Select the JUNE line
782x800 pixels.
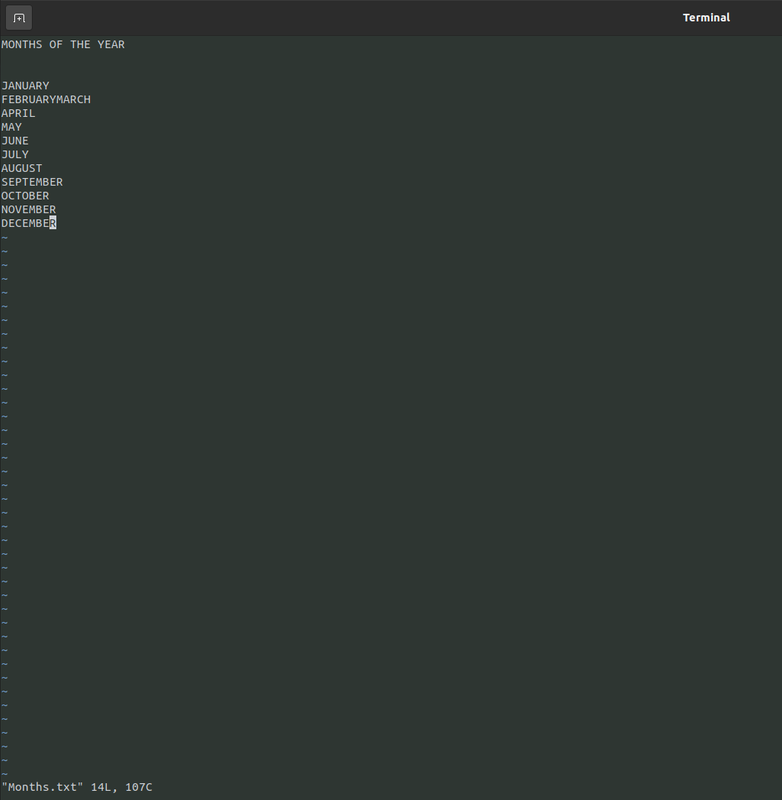pyautogui.click(x=15, y=141)
